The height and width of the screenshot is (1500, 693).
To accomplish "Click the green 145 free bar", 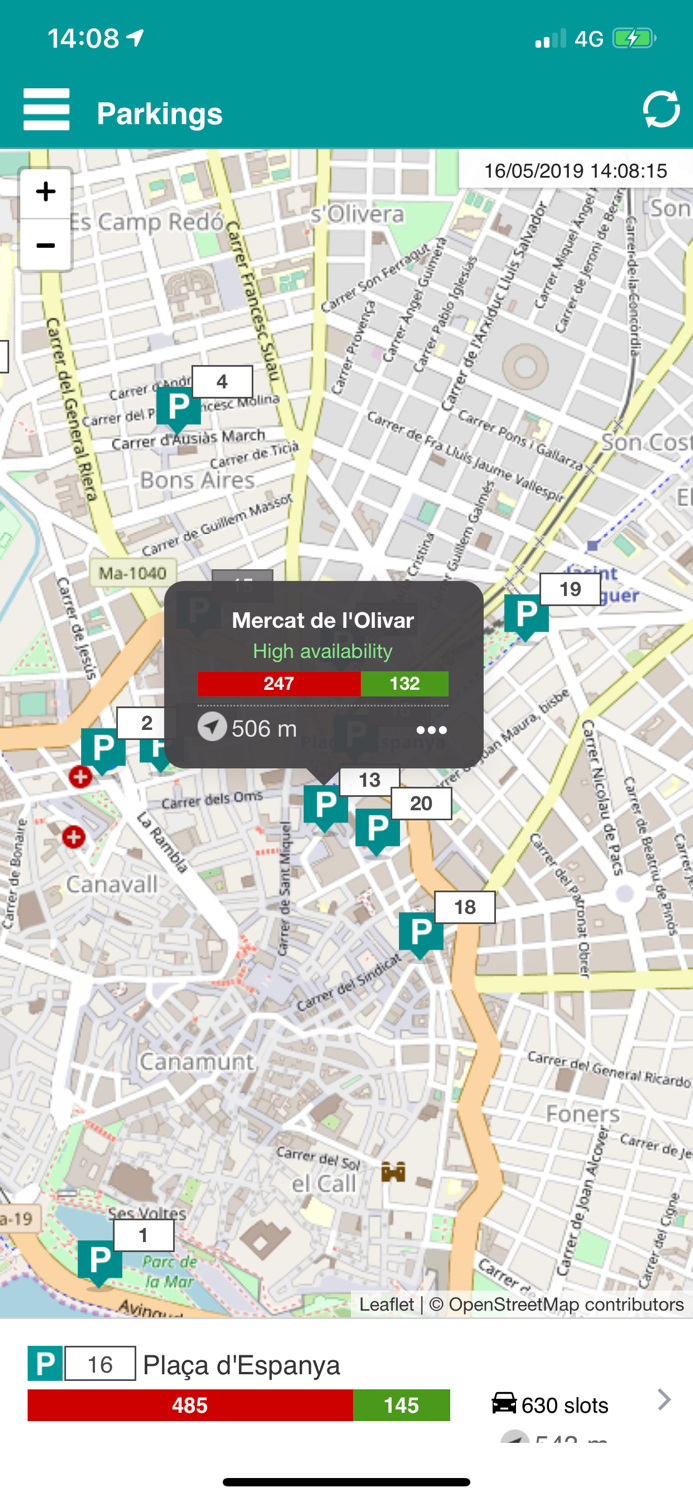I will point(401,1405).
